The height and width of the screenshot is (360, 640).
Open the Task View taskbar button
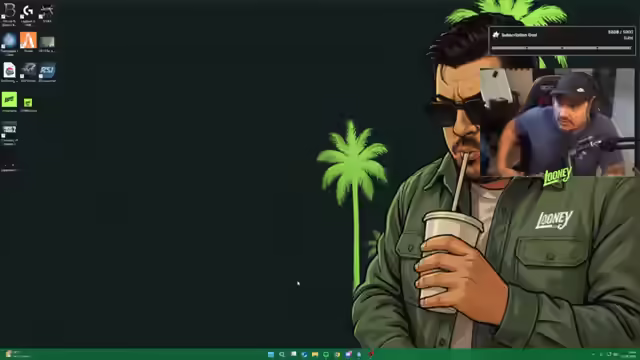tap(293, 354)
